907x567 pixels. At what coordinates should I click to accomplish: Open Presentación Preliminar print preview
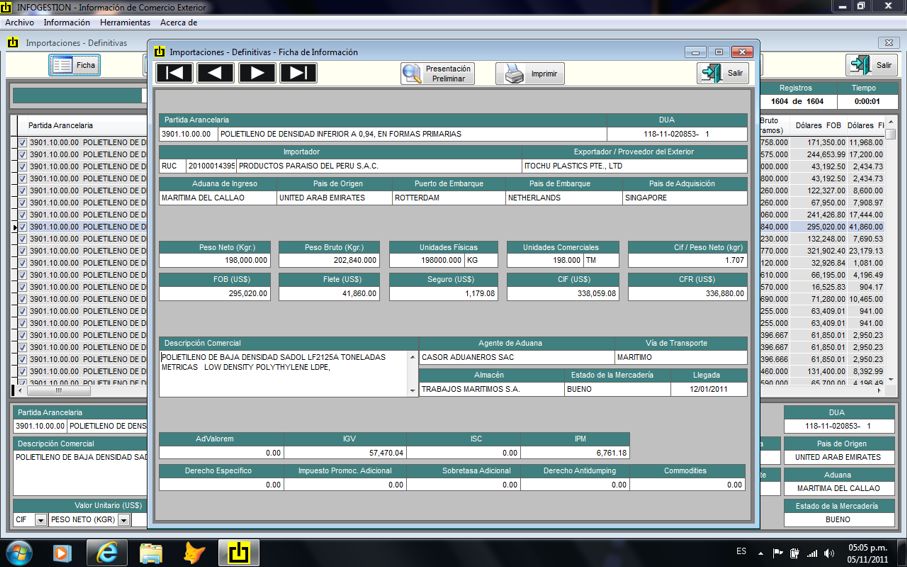[x=437, y=73]
